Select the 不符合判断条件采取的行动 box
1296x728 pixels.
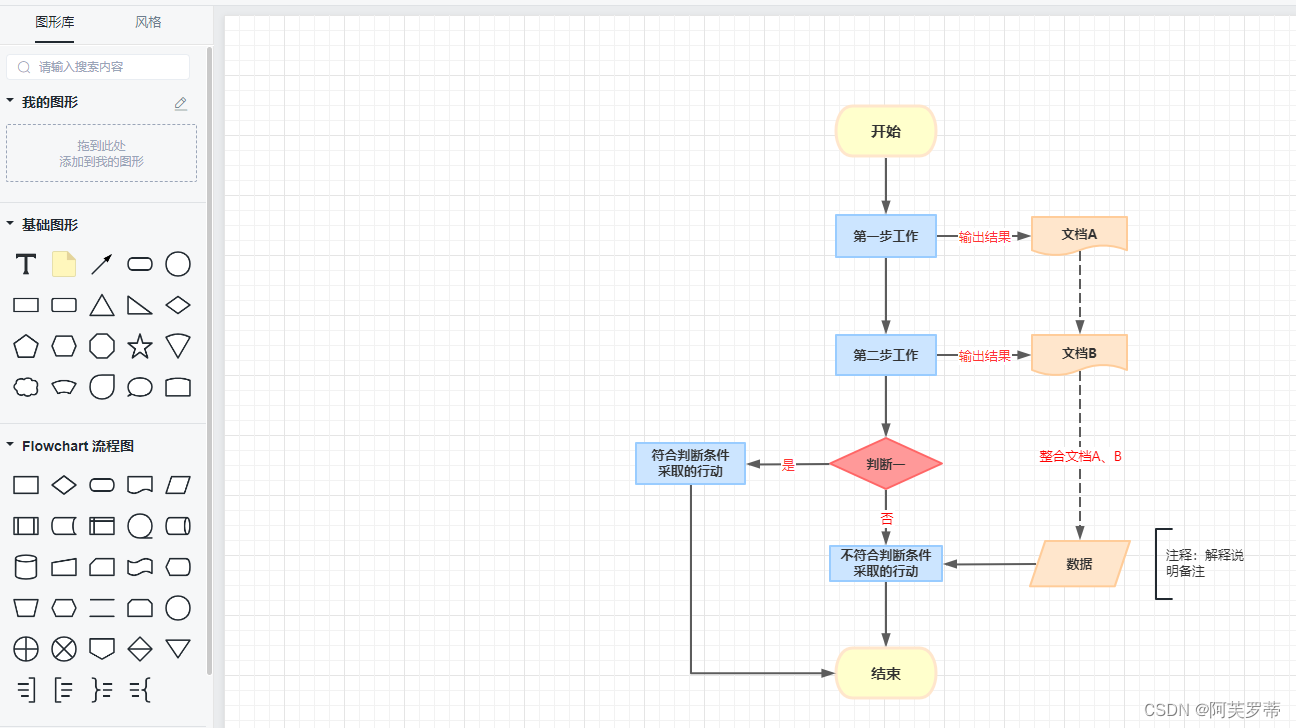[886, 563]
